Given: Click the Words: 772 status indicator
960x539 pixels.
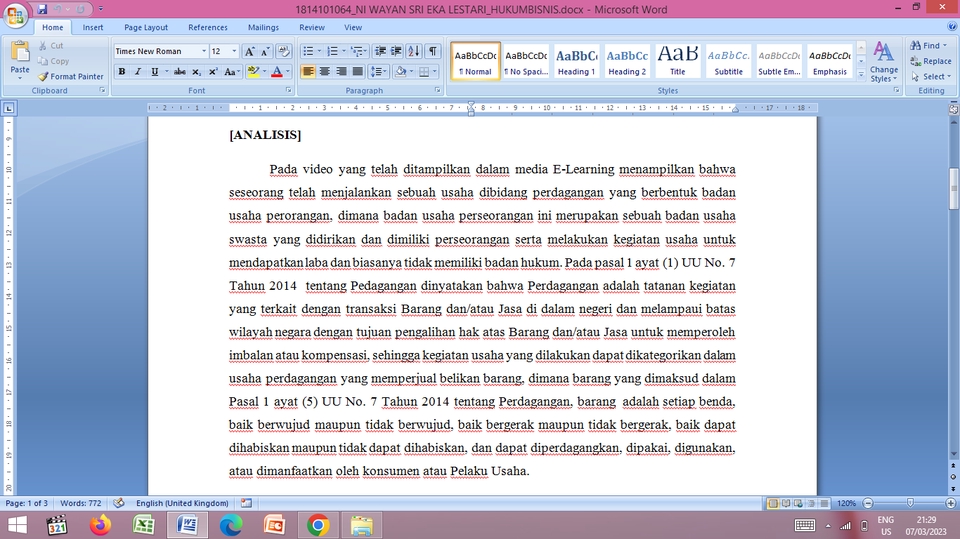Looking at the screenshot, I should (x=81, y=503).
